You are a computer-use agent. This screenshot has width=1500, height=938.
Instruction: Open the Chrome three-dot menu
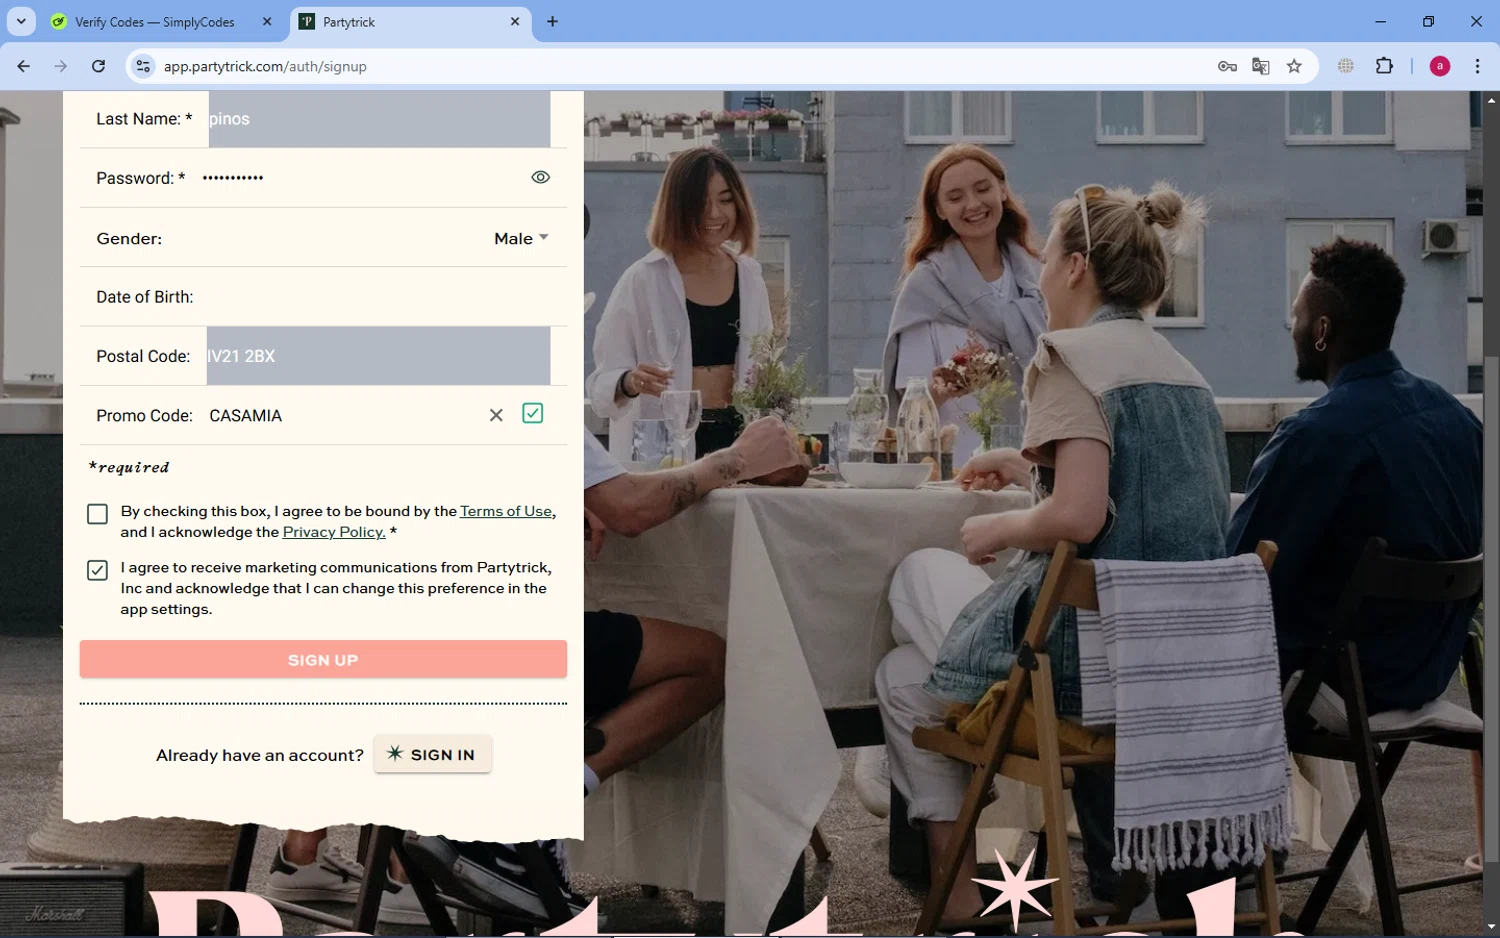[x=1477, y=66]
